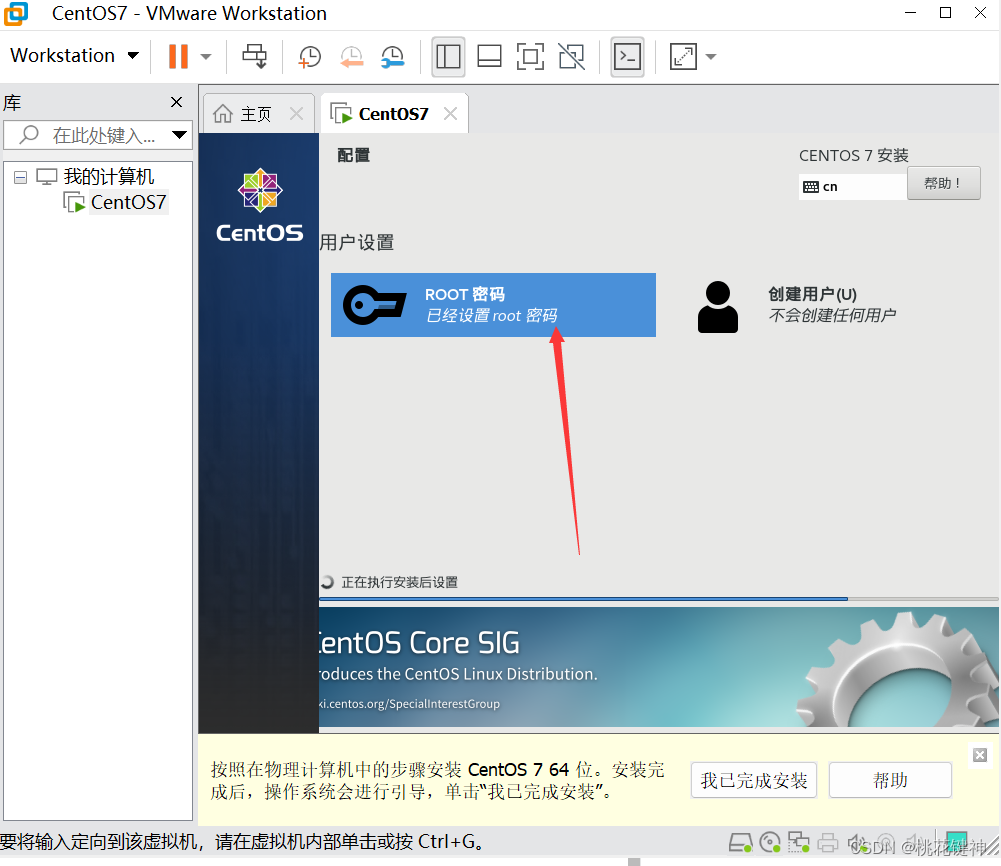Expand the power options dropdown arrow

pos(206,57)
